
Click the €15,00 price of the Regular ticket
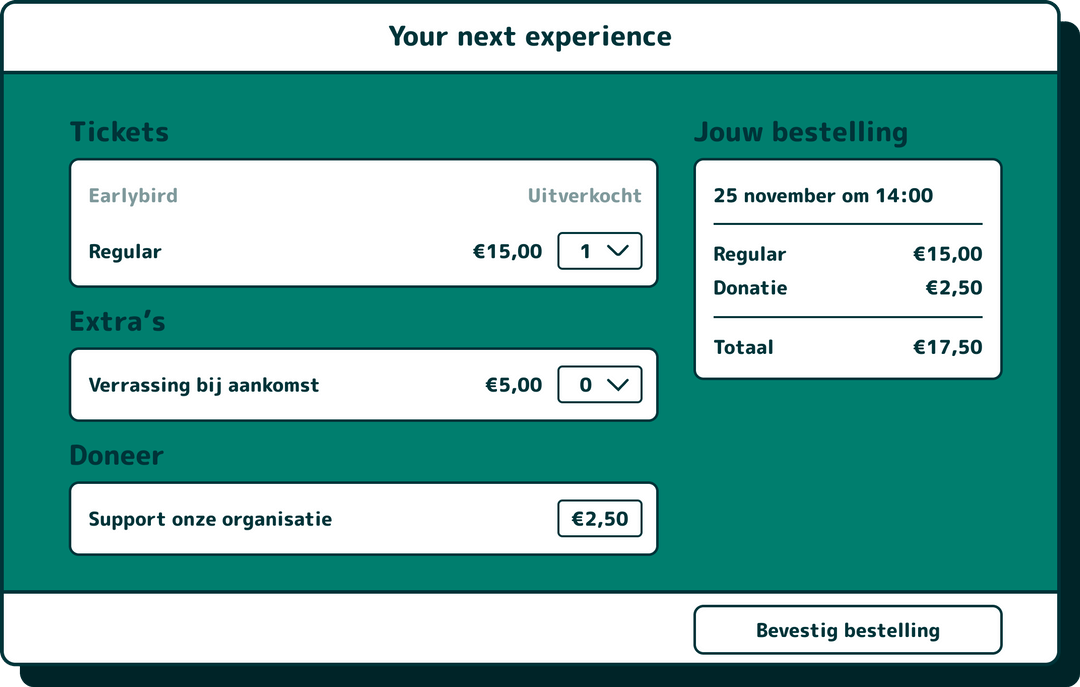(x=507, y=251)
